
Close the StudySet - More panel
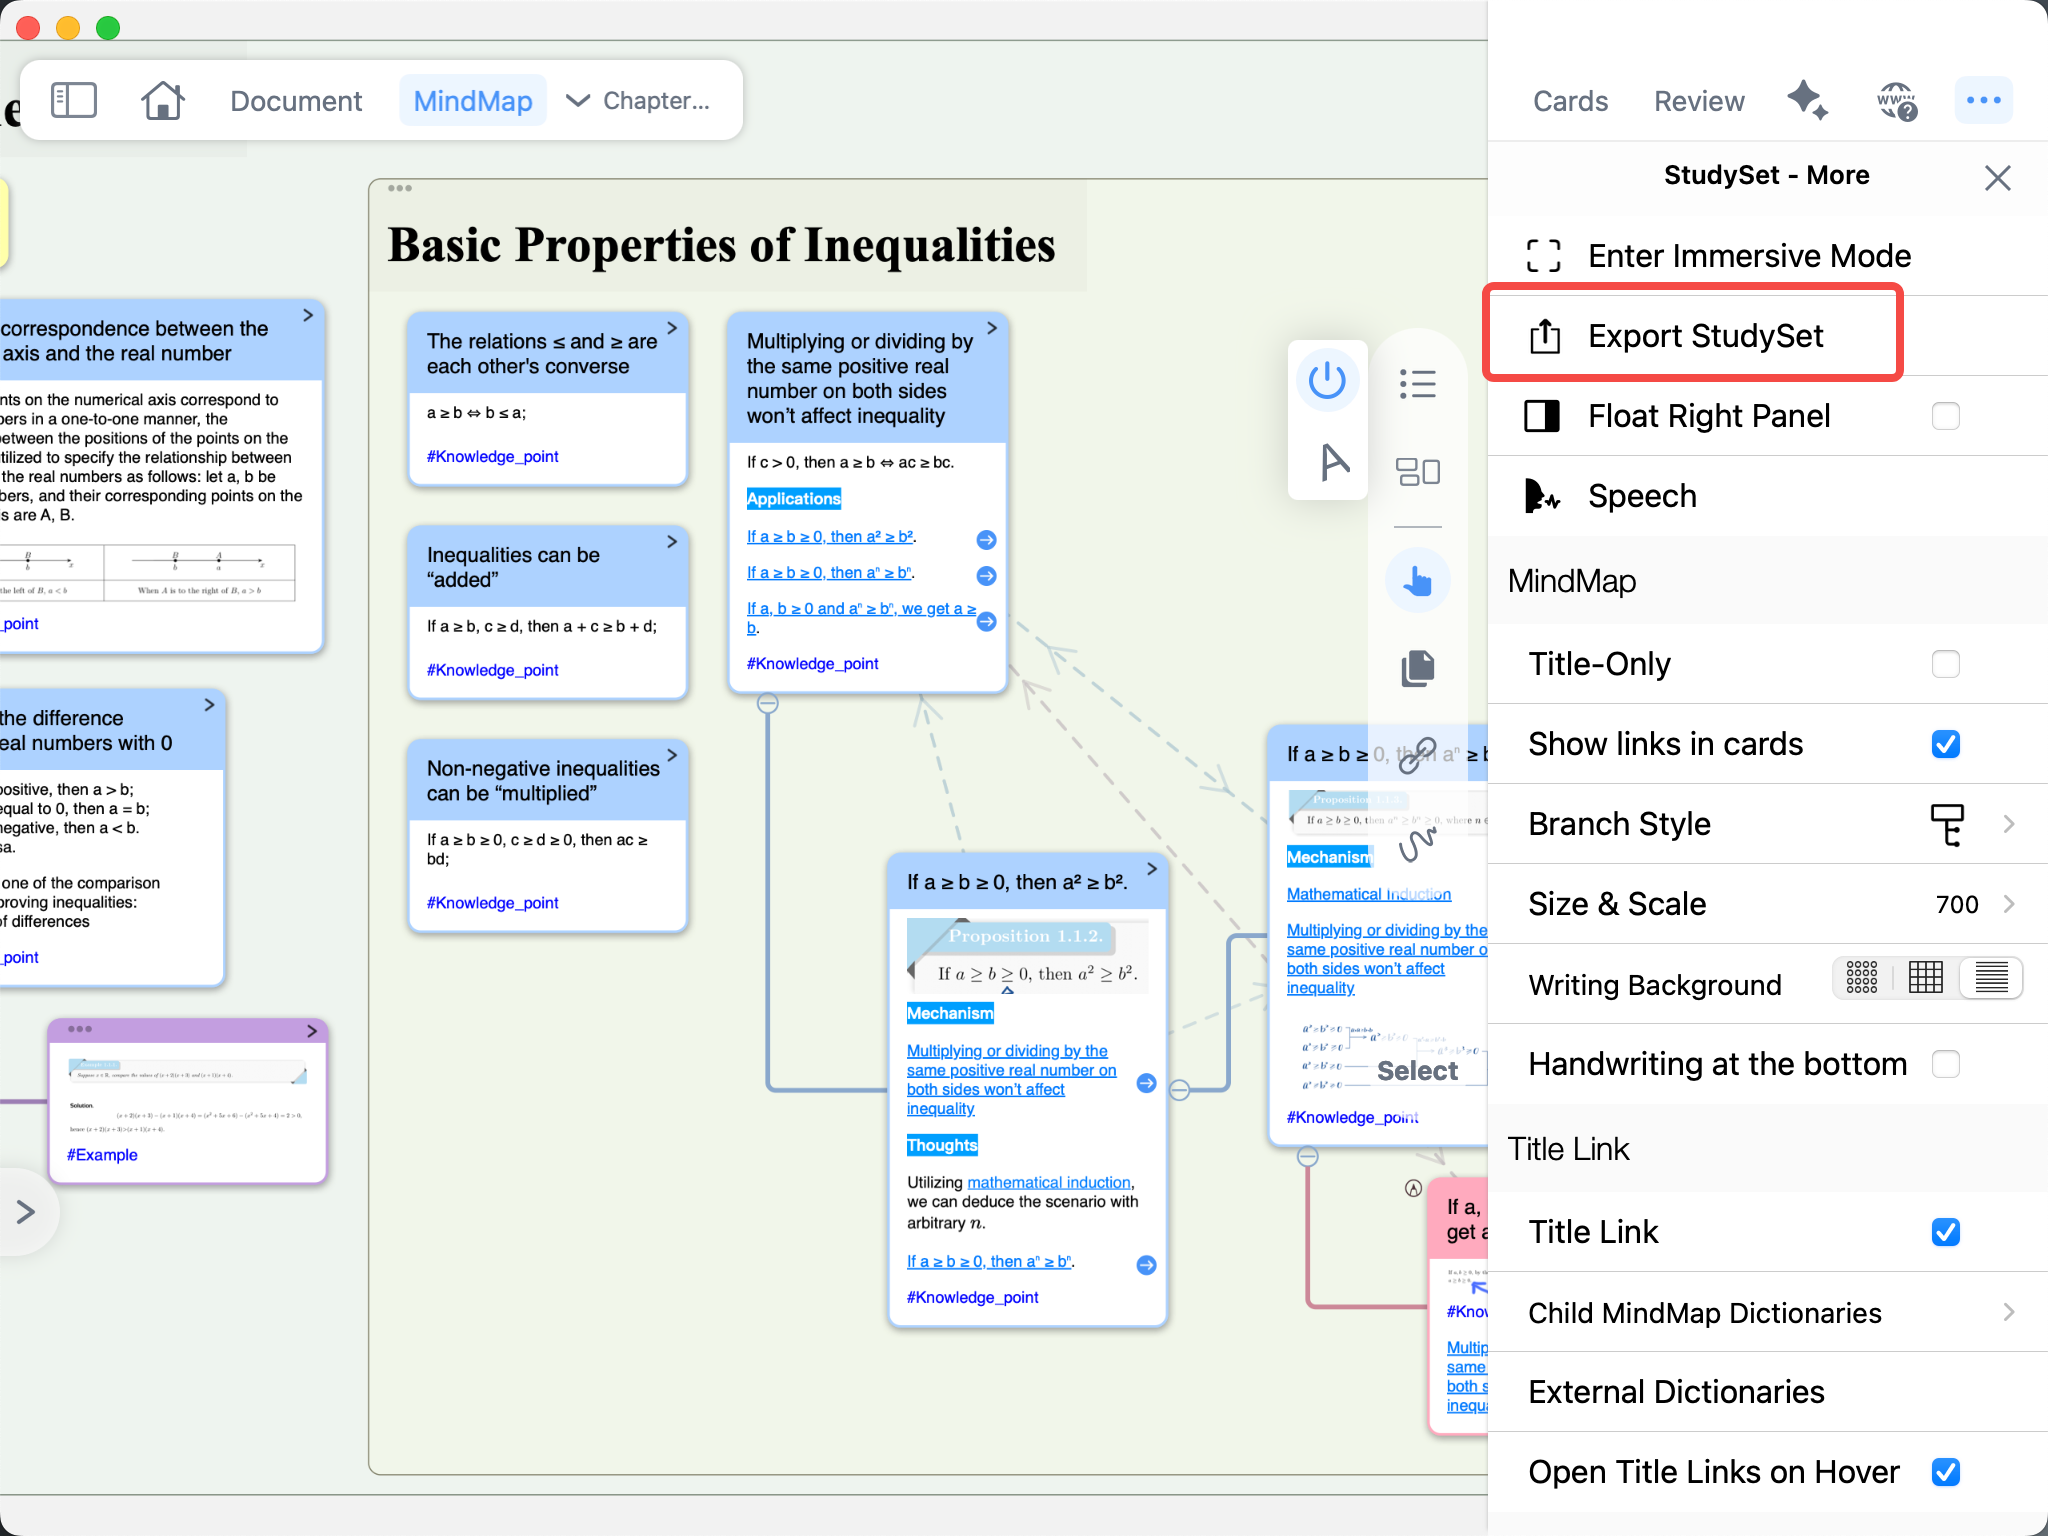coord(1997,178)
